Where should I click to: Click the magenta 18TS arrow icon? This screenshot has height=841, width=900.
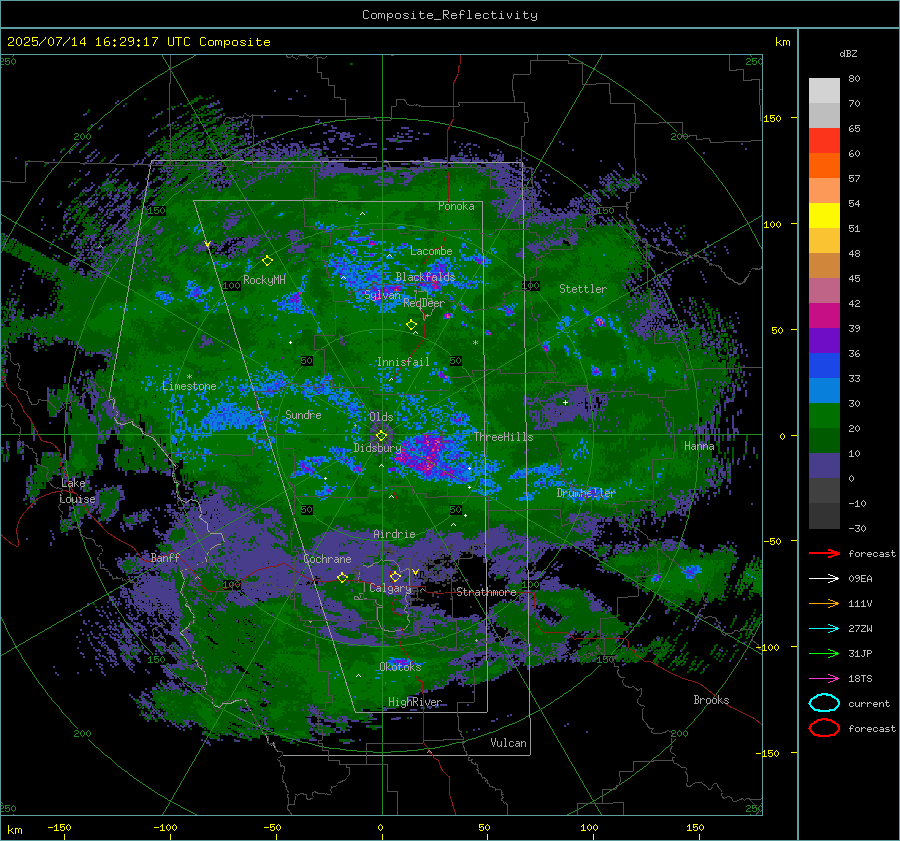coord(824,678)
